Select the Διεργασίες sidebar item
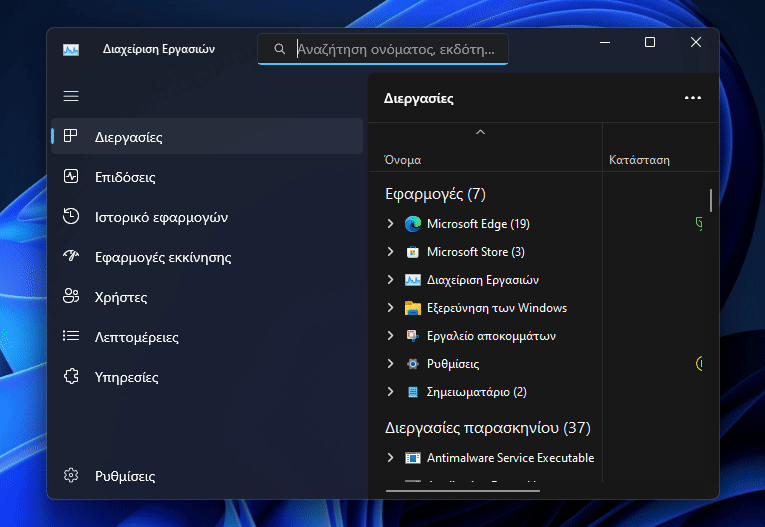Image resolution: width=765 pixels, height=527 pixels. [x=207, y=136]
